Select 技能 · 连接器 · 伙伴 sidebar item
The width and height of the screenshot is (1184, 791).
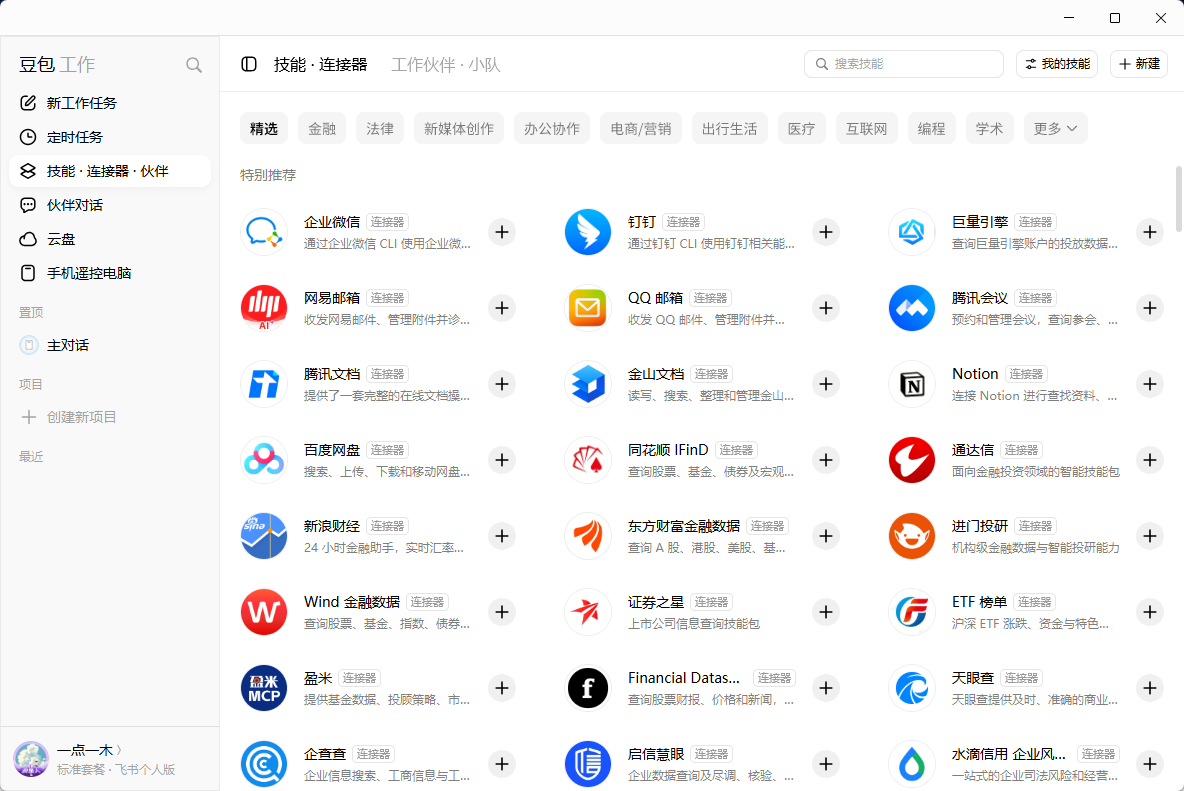[109, 171]
